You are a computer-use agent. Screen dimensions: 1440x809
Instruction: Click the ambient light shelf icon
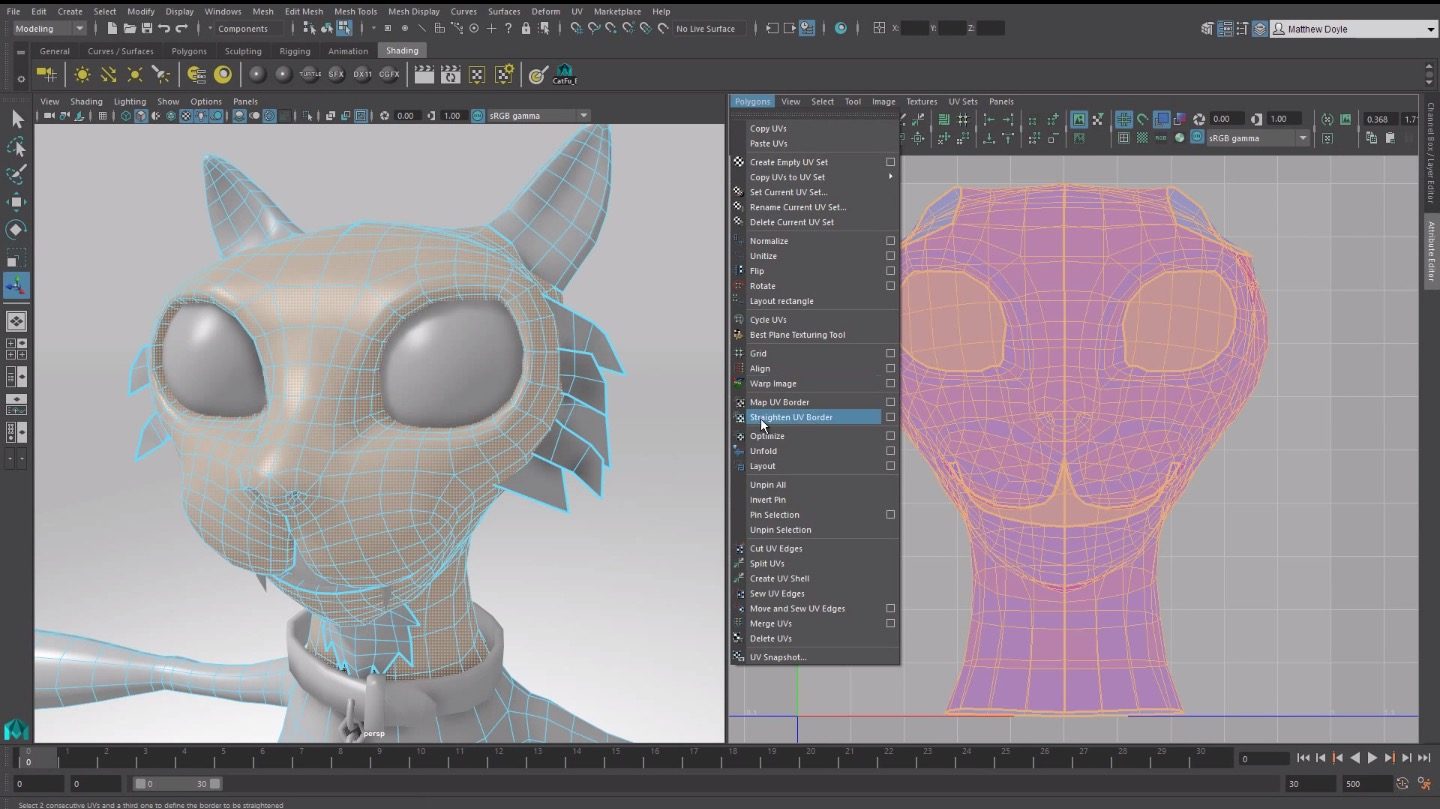(82, 74)
